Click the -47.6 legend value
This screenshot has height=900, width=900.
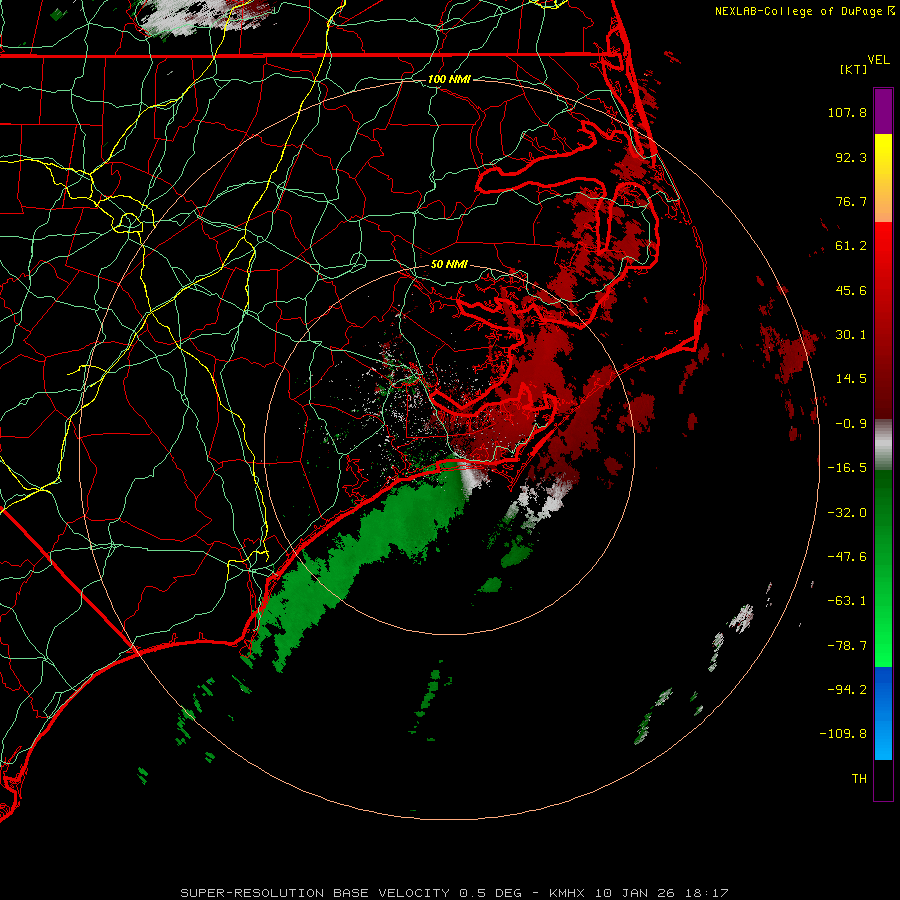[x=847, y=557]
